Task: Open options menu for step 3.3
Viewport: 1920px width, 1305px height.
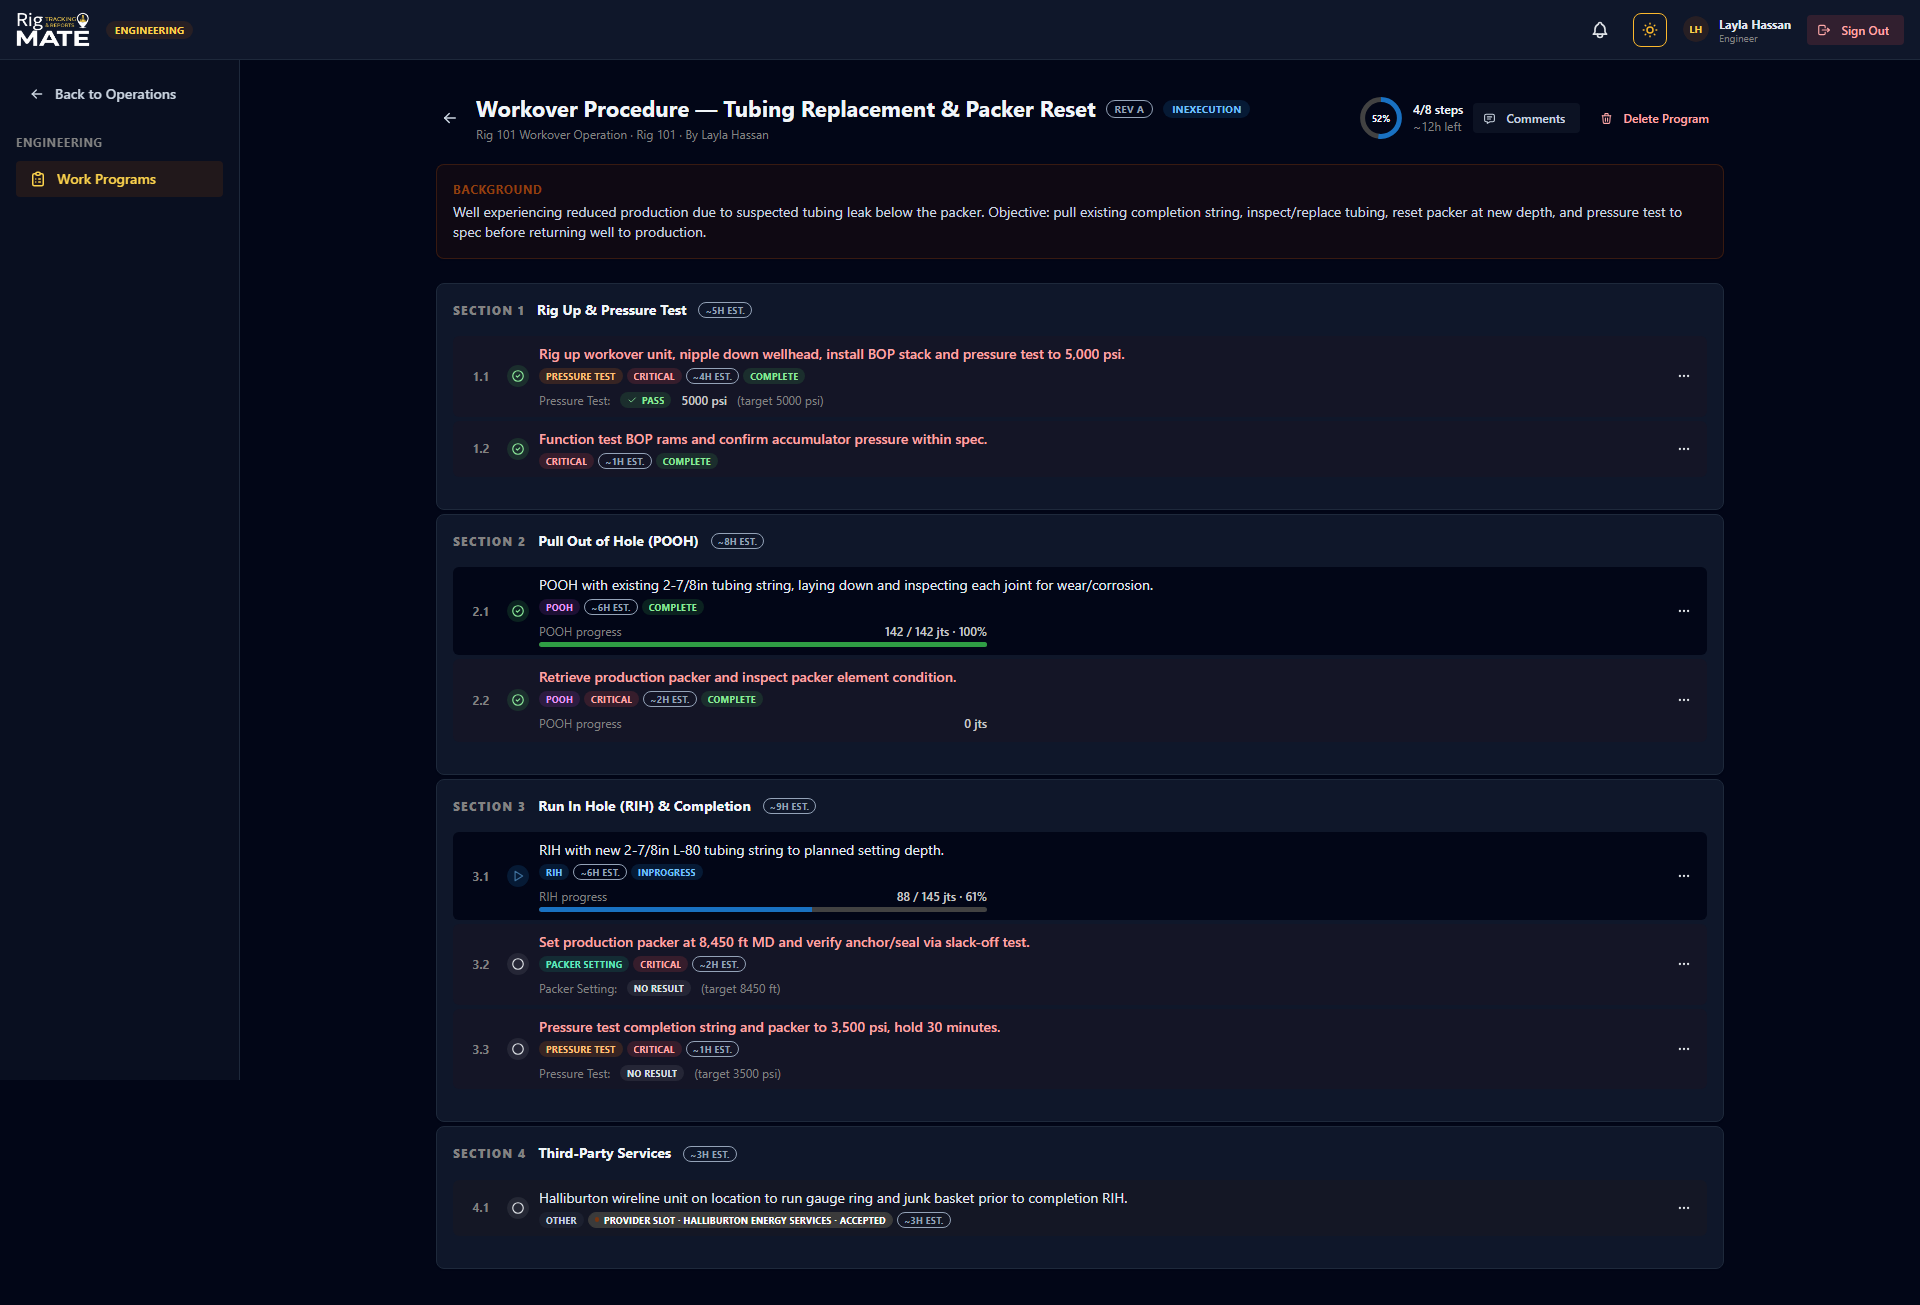Action: click(1684, 1049)
